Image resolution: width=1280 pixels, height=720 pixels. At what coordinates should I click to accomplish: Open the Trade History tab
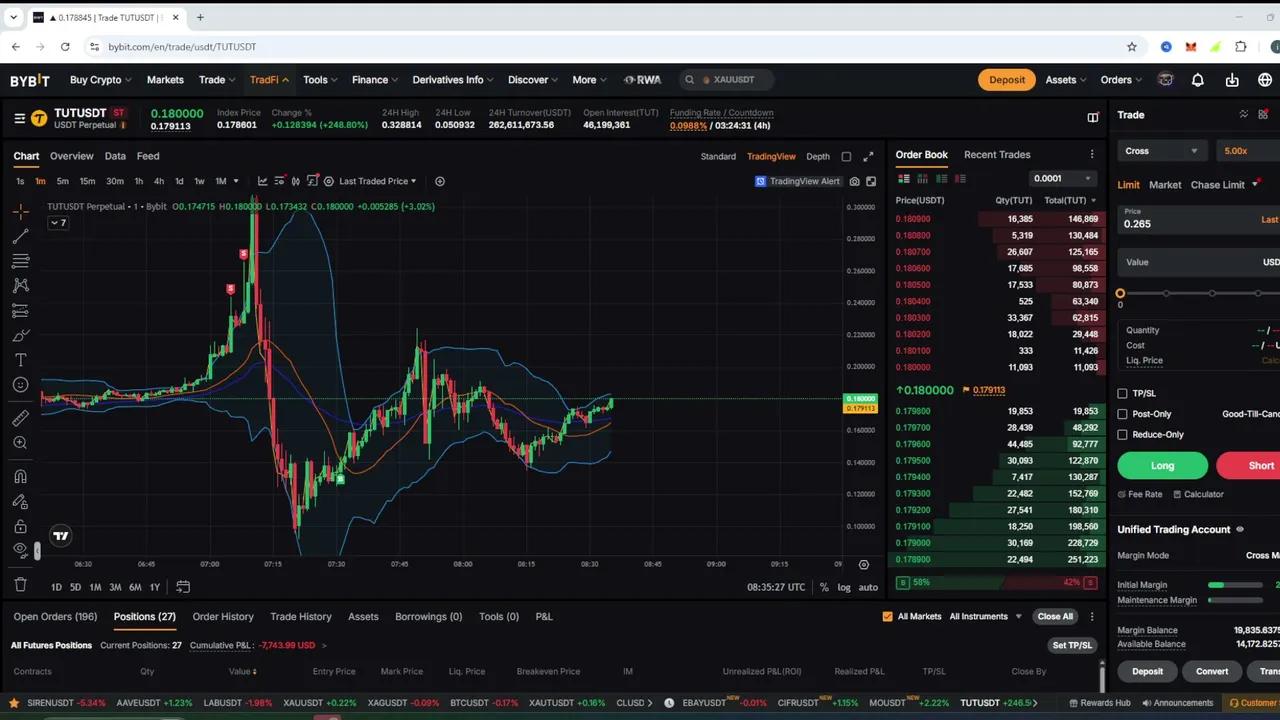click(301, 617)
